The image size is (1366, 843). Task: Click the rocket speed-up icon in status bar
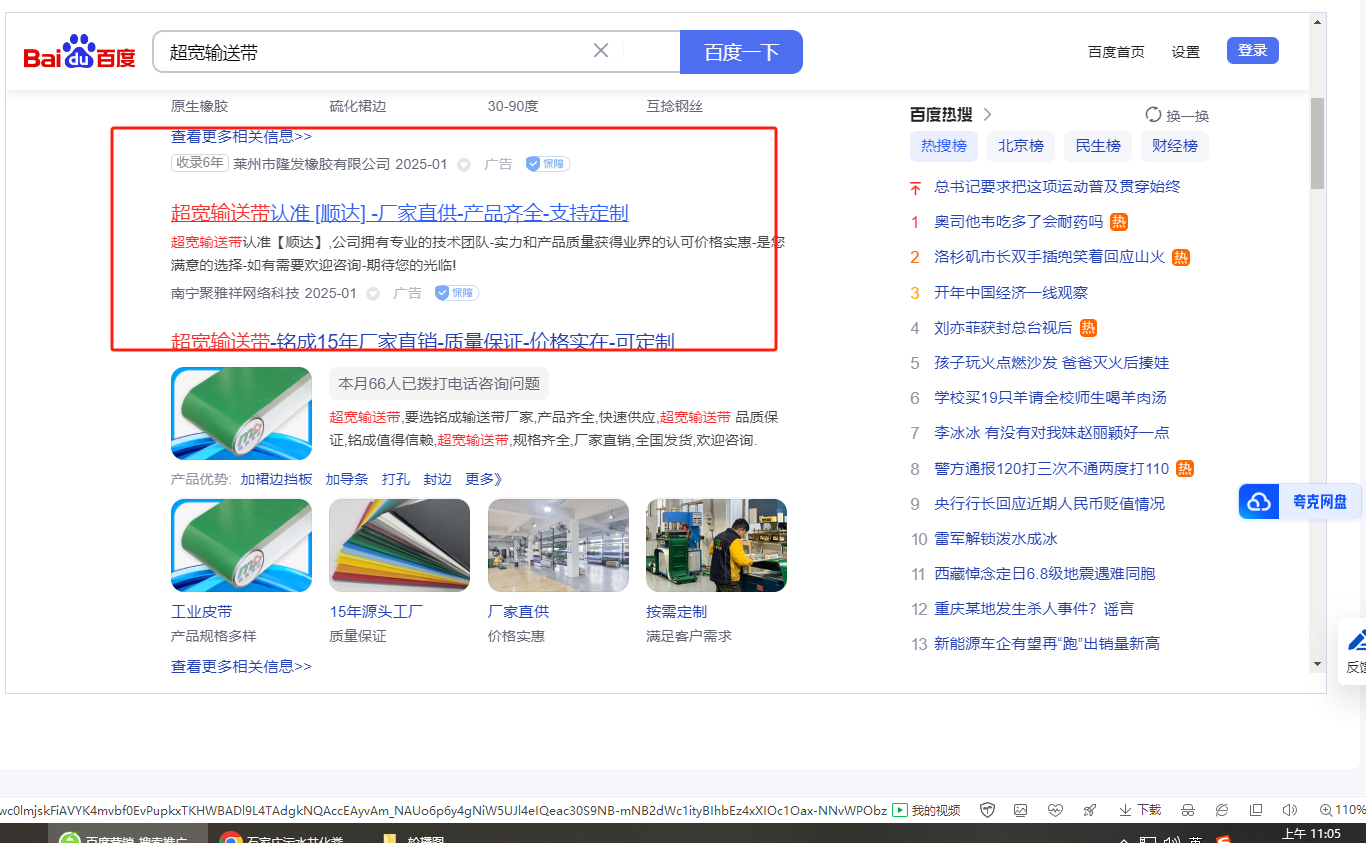point(1090,810)
